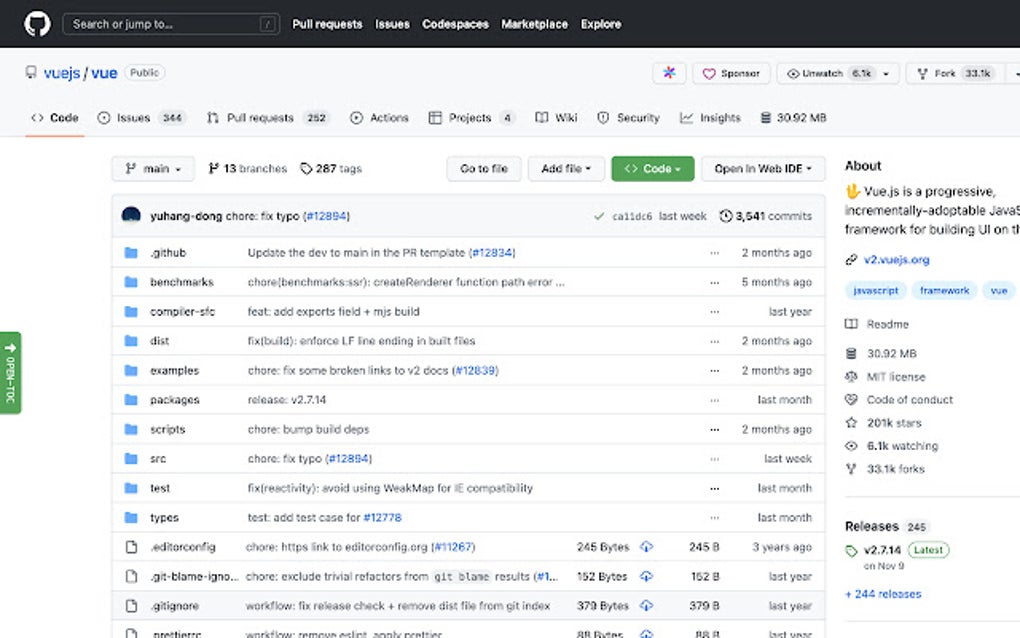The image size is (1020, 638).
Task: Open the Security shield icon tab
Action: click(x=604, y=117)
